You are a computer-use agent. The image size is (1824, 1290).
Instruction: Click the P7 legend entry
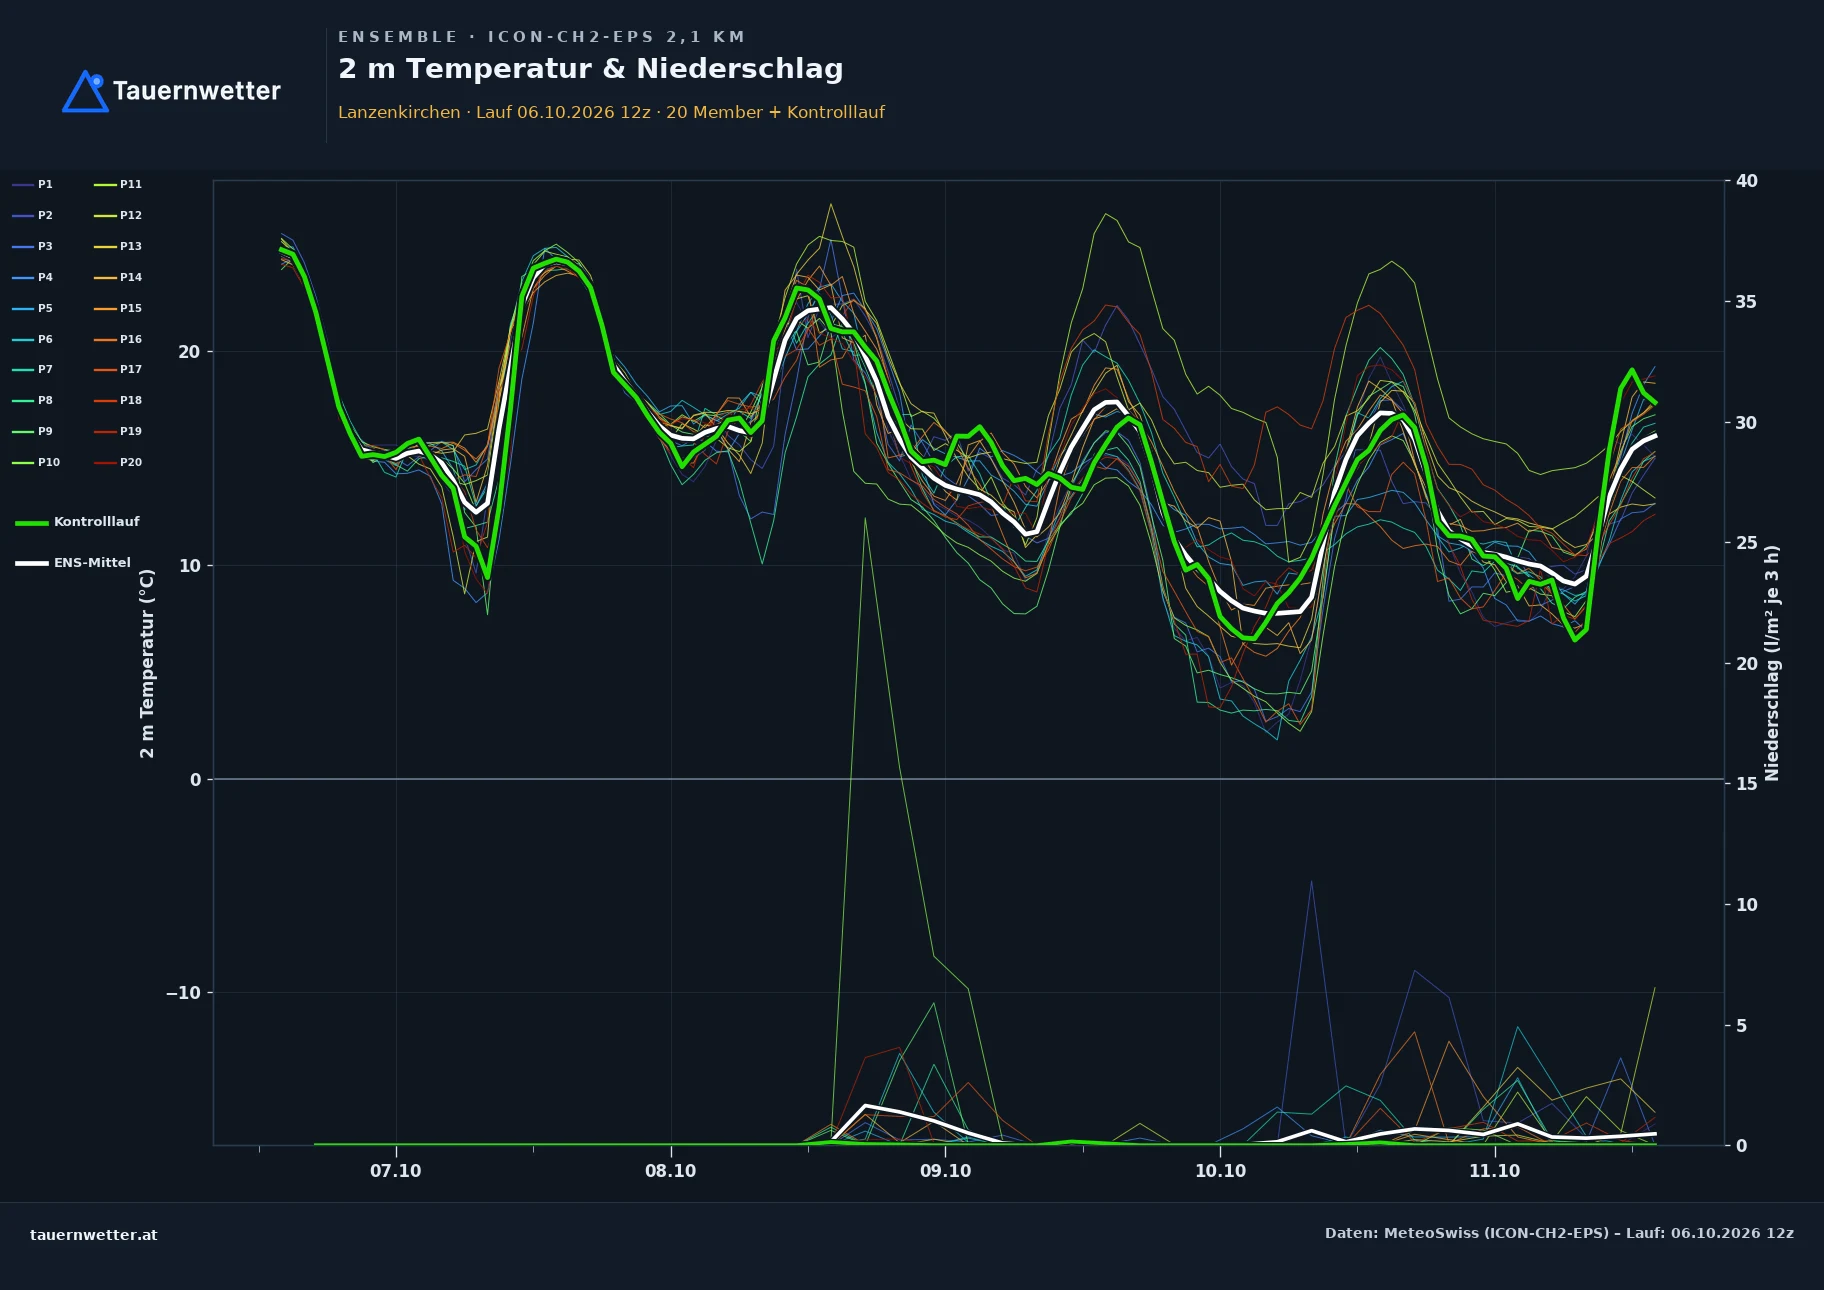tap(33, 370)
